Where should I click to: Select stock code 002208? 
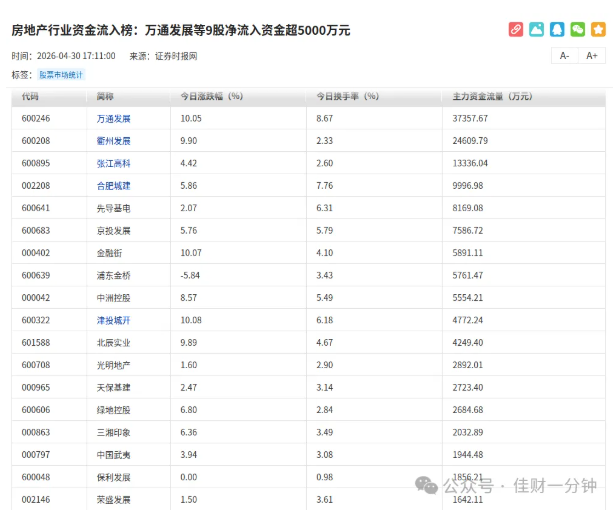pyautogui.click(x=36, y=186)
